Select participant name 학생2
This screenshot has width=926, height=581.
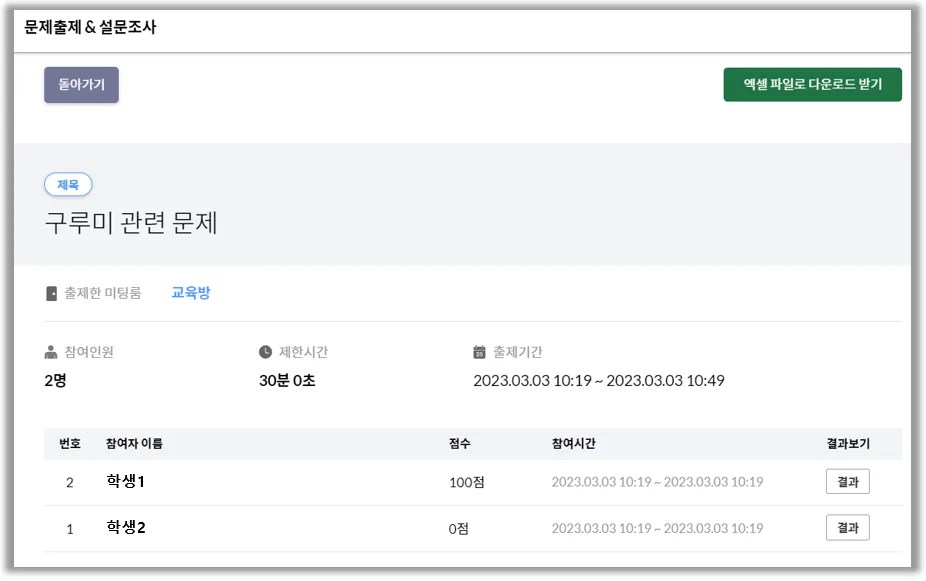pos(126,528)
